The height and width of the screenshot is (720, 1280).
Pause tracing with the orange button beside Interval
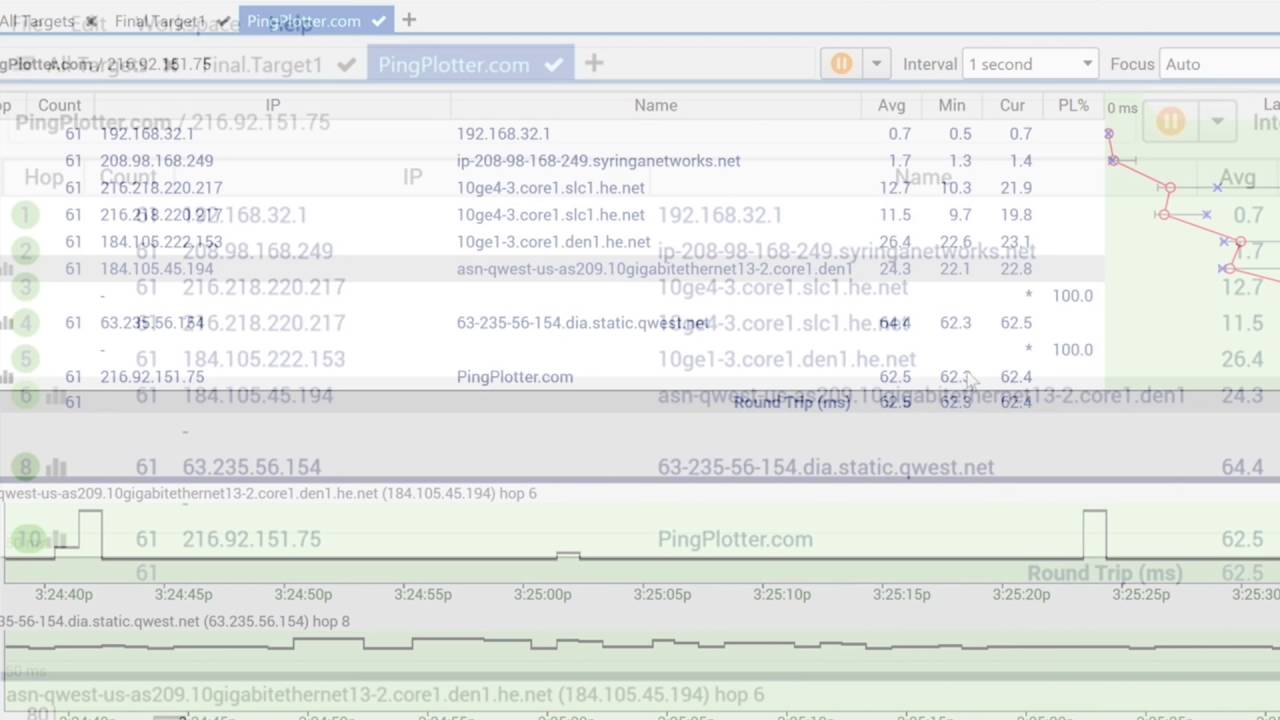[x=841, y=64]
